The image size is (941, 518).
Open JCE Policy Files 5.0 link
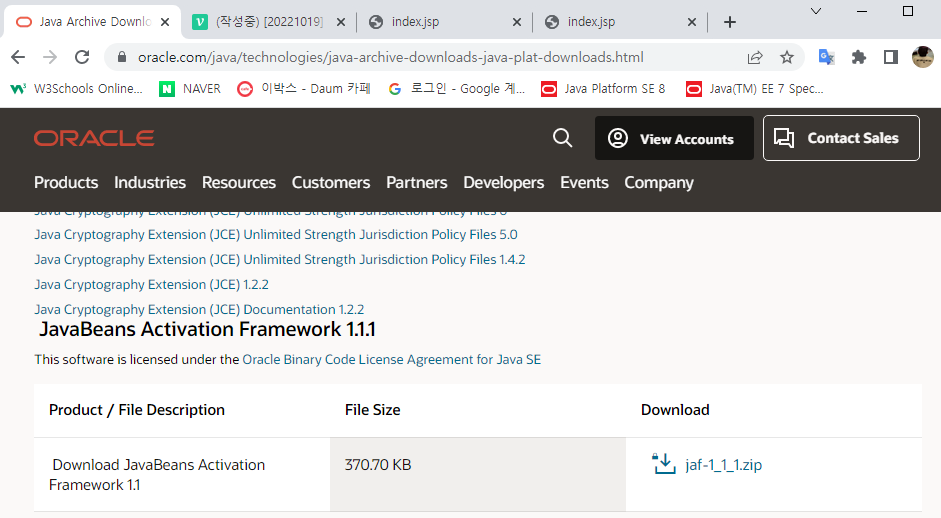pos(275,235)
